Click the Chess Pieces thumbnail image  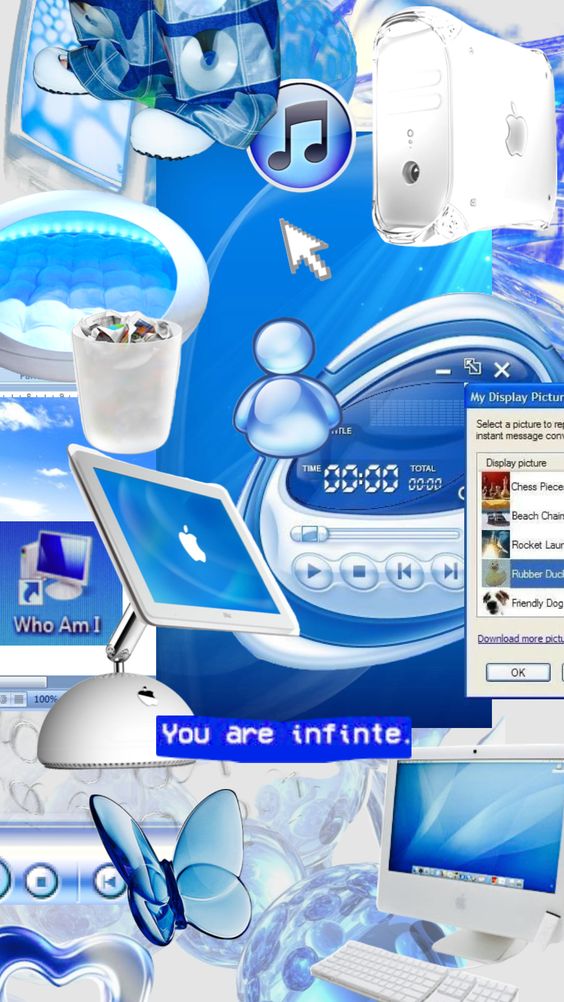click(496, 486)
